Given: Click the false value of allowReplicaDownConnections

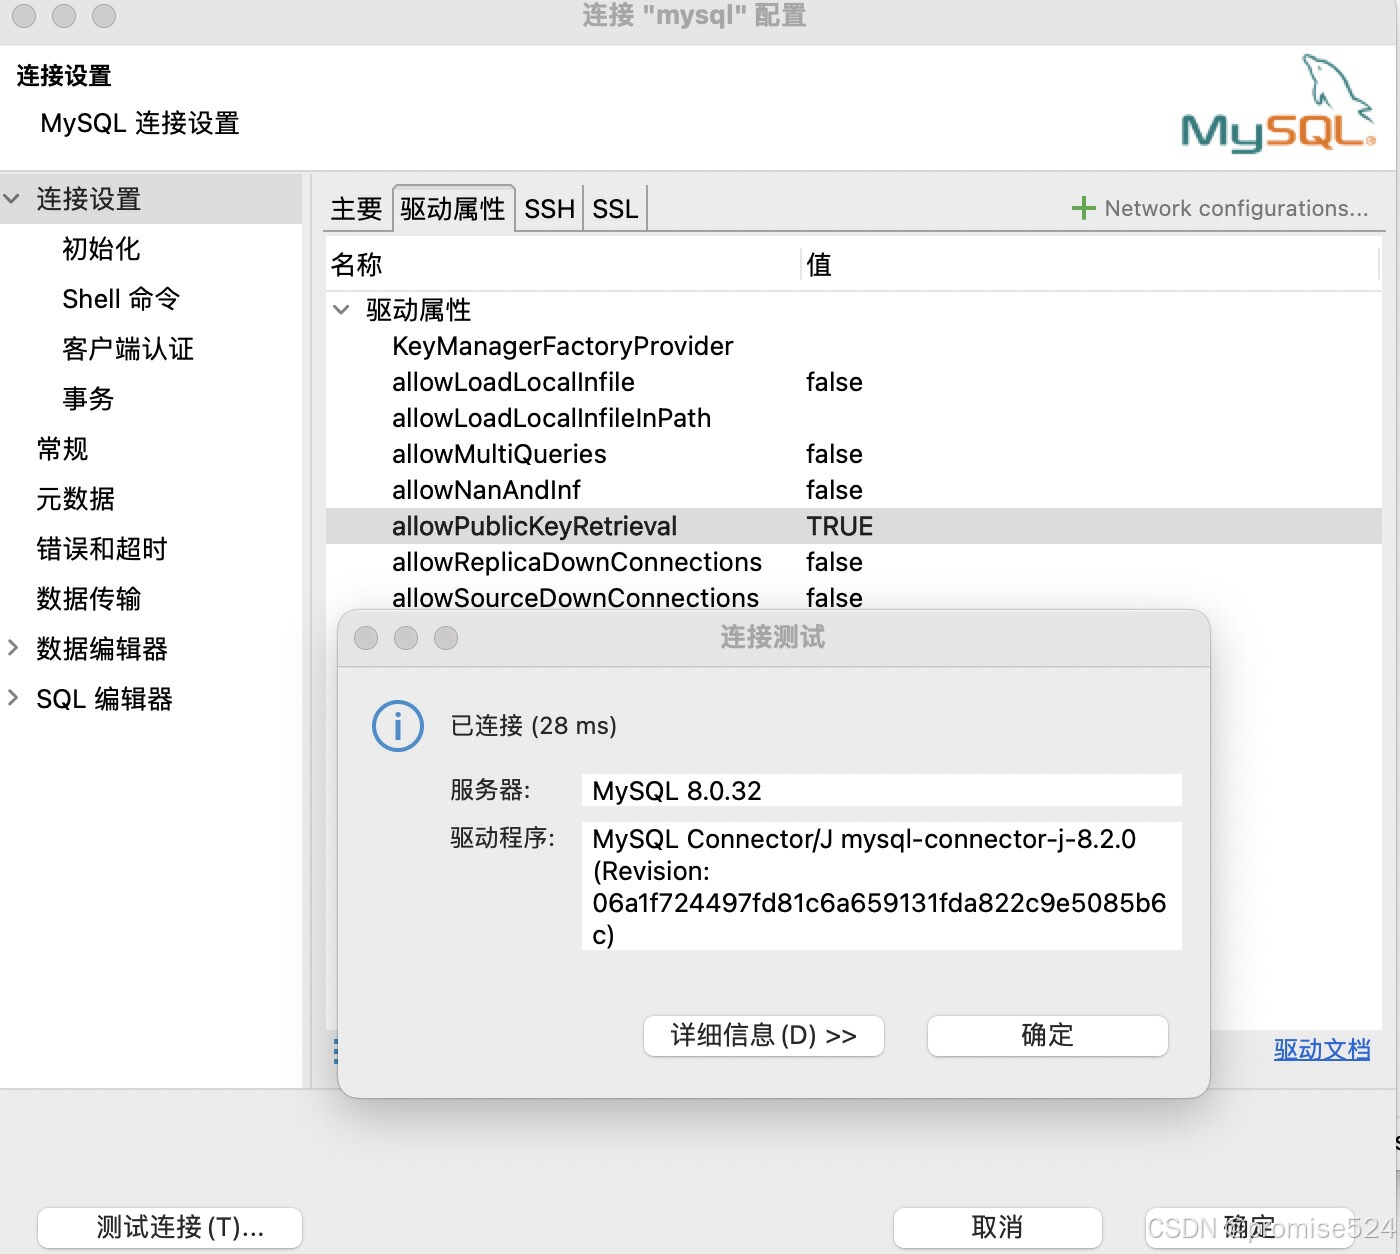Looking at the screenshot, I should (x=834, y=562).
